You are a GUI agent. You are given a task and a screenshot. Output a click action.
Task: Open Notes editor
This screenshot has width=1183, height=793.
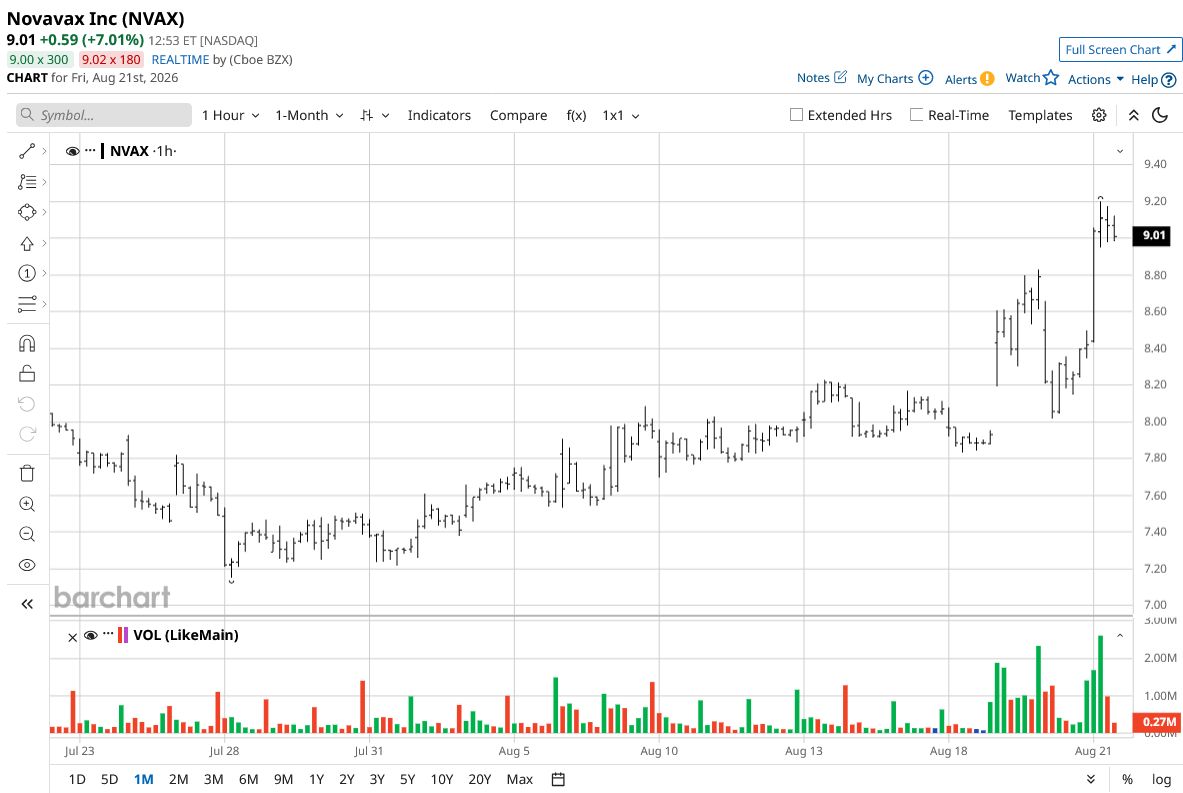coord(822,78)
